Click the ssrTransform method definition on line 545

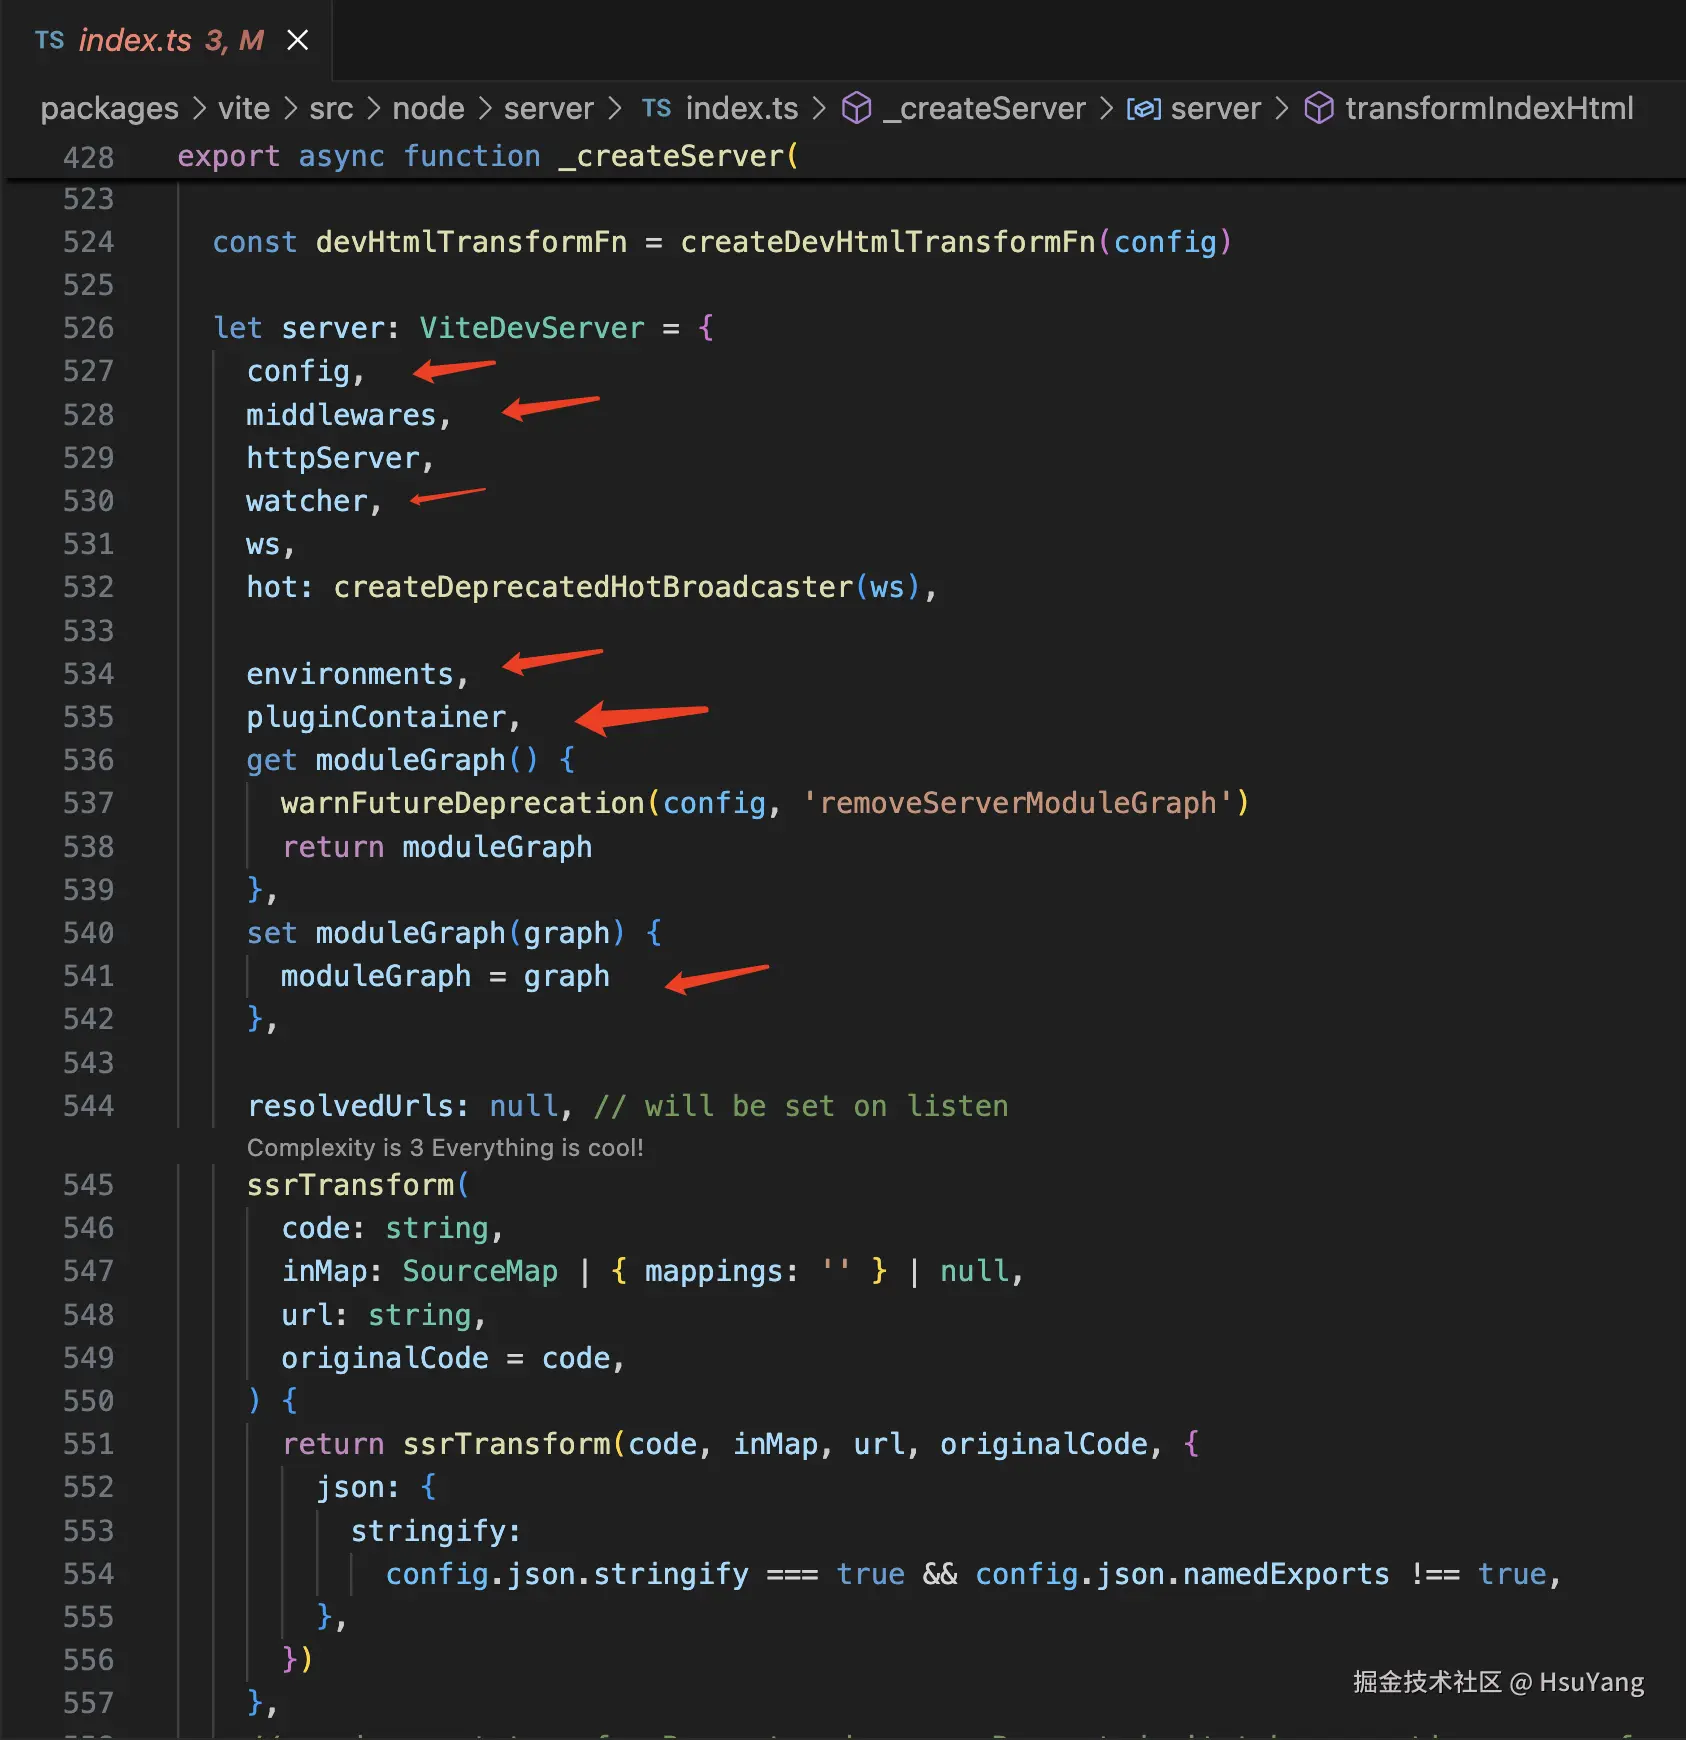pyautogui.click(x=350, y=1185)
